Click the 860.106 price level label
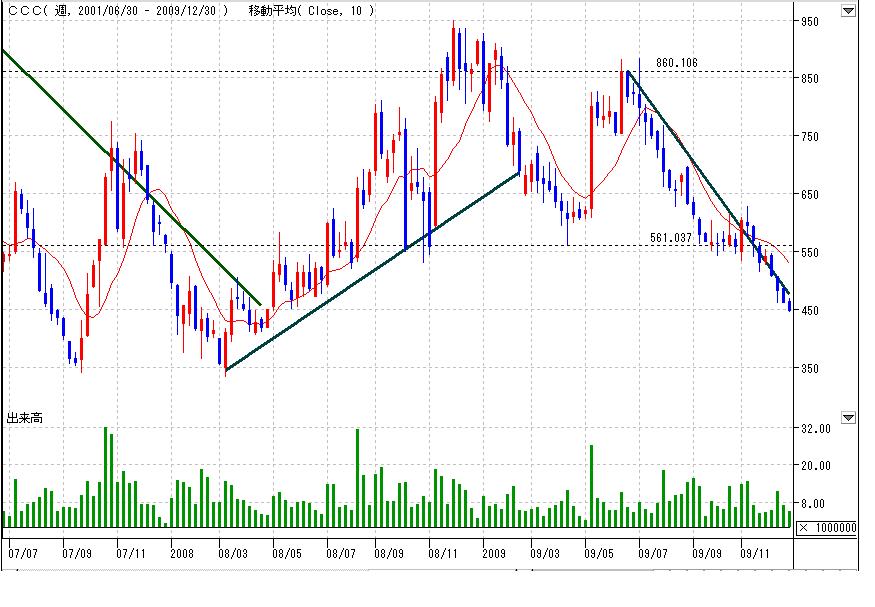This screenshot has width=875, height=607. tap(676, 62)
